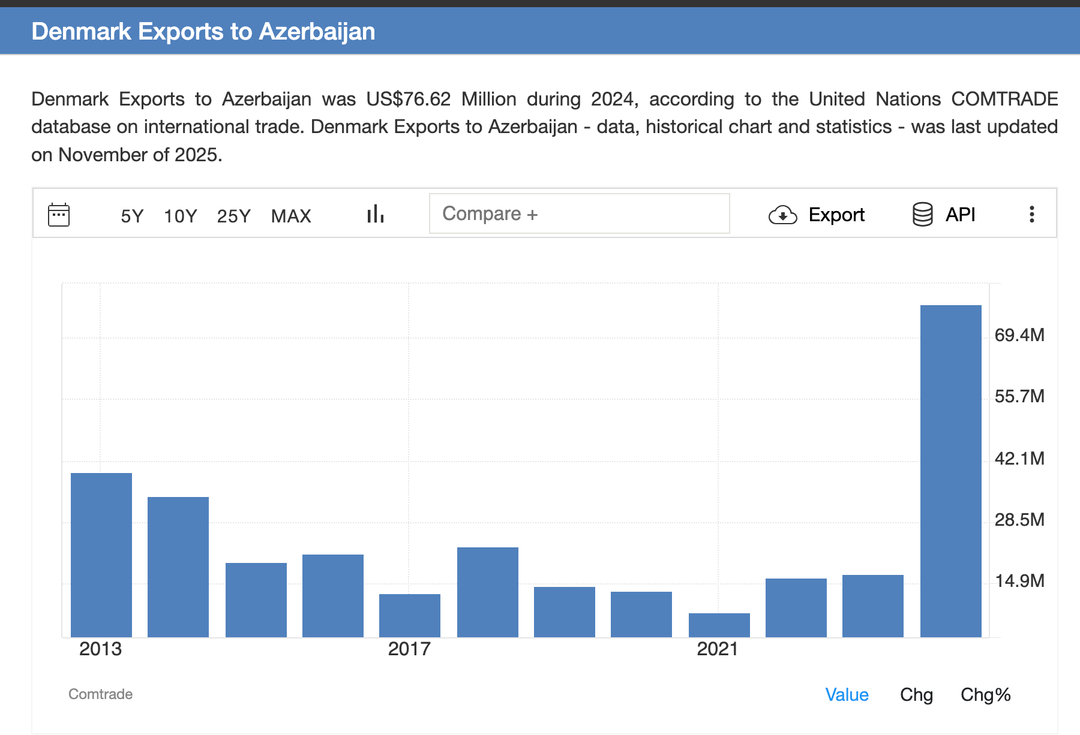
Task: Click the tallest 2024 bar in chart
Action: point(951,471)
